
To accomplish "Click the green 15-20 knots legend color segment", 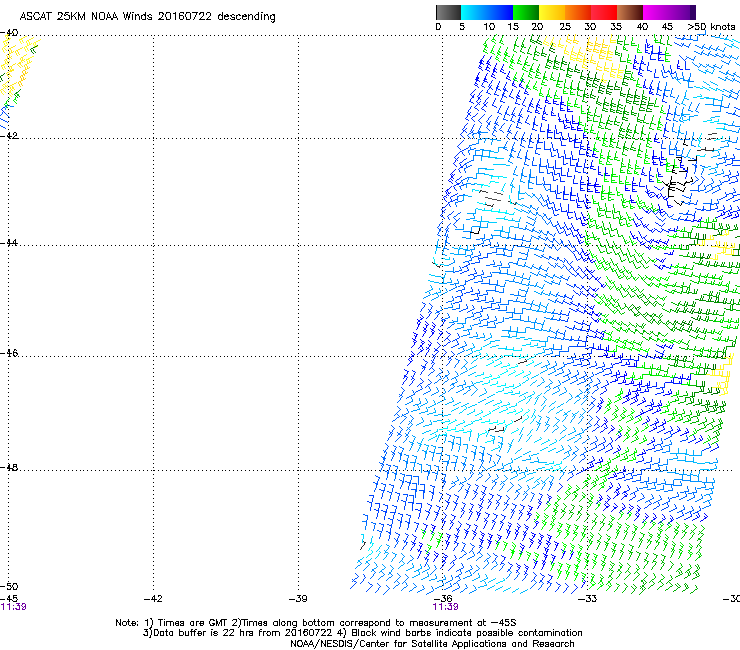I will [526, 12].
